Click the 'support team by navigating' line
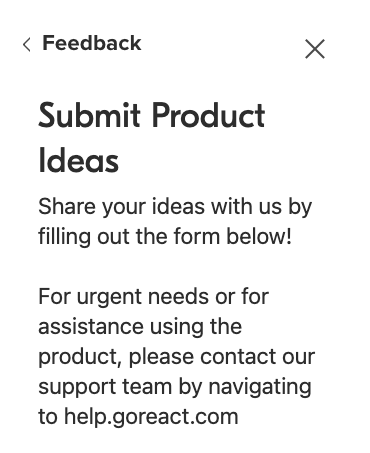Screen dimensions: 370x453 point(175,387)
